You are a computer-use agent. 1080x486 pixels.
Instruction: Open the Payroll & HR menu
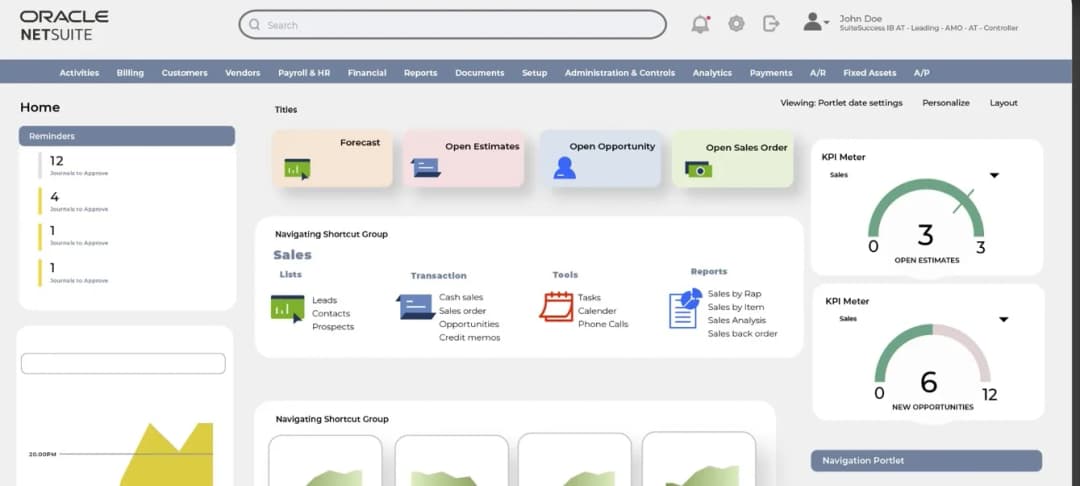pyautogui.click(x=304, y=72)
